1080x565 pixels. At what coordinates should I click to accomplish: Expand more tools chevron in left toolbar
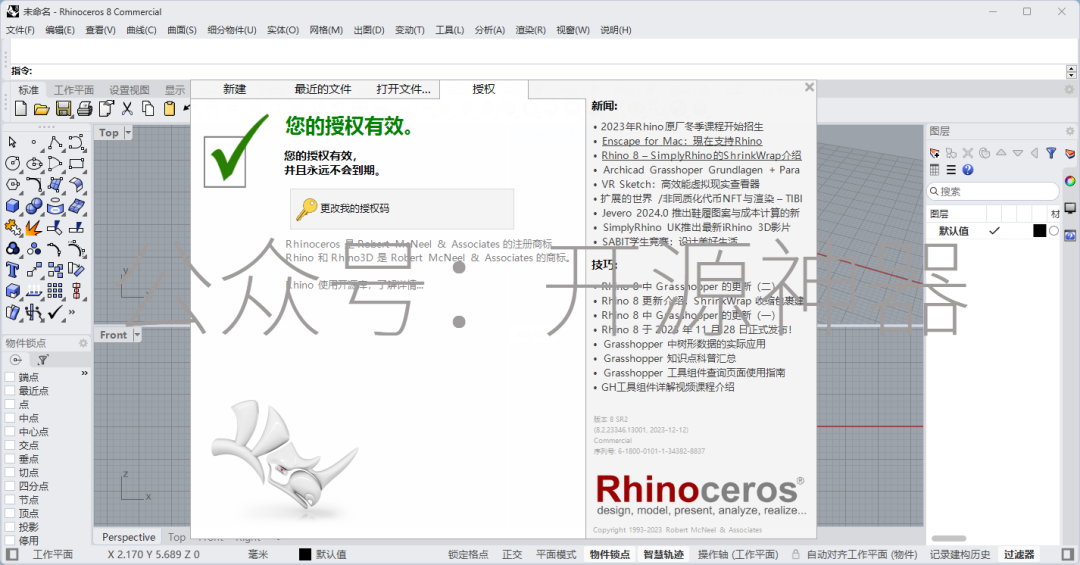(72, 312)
